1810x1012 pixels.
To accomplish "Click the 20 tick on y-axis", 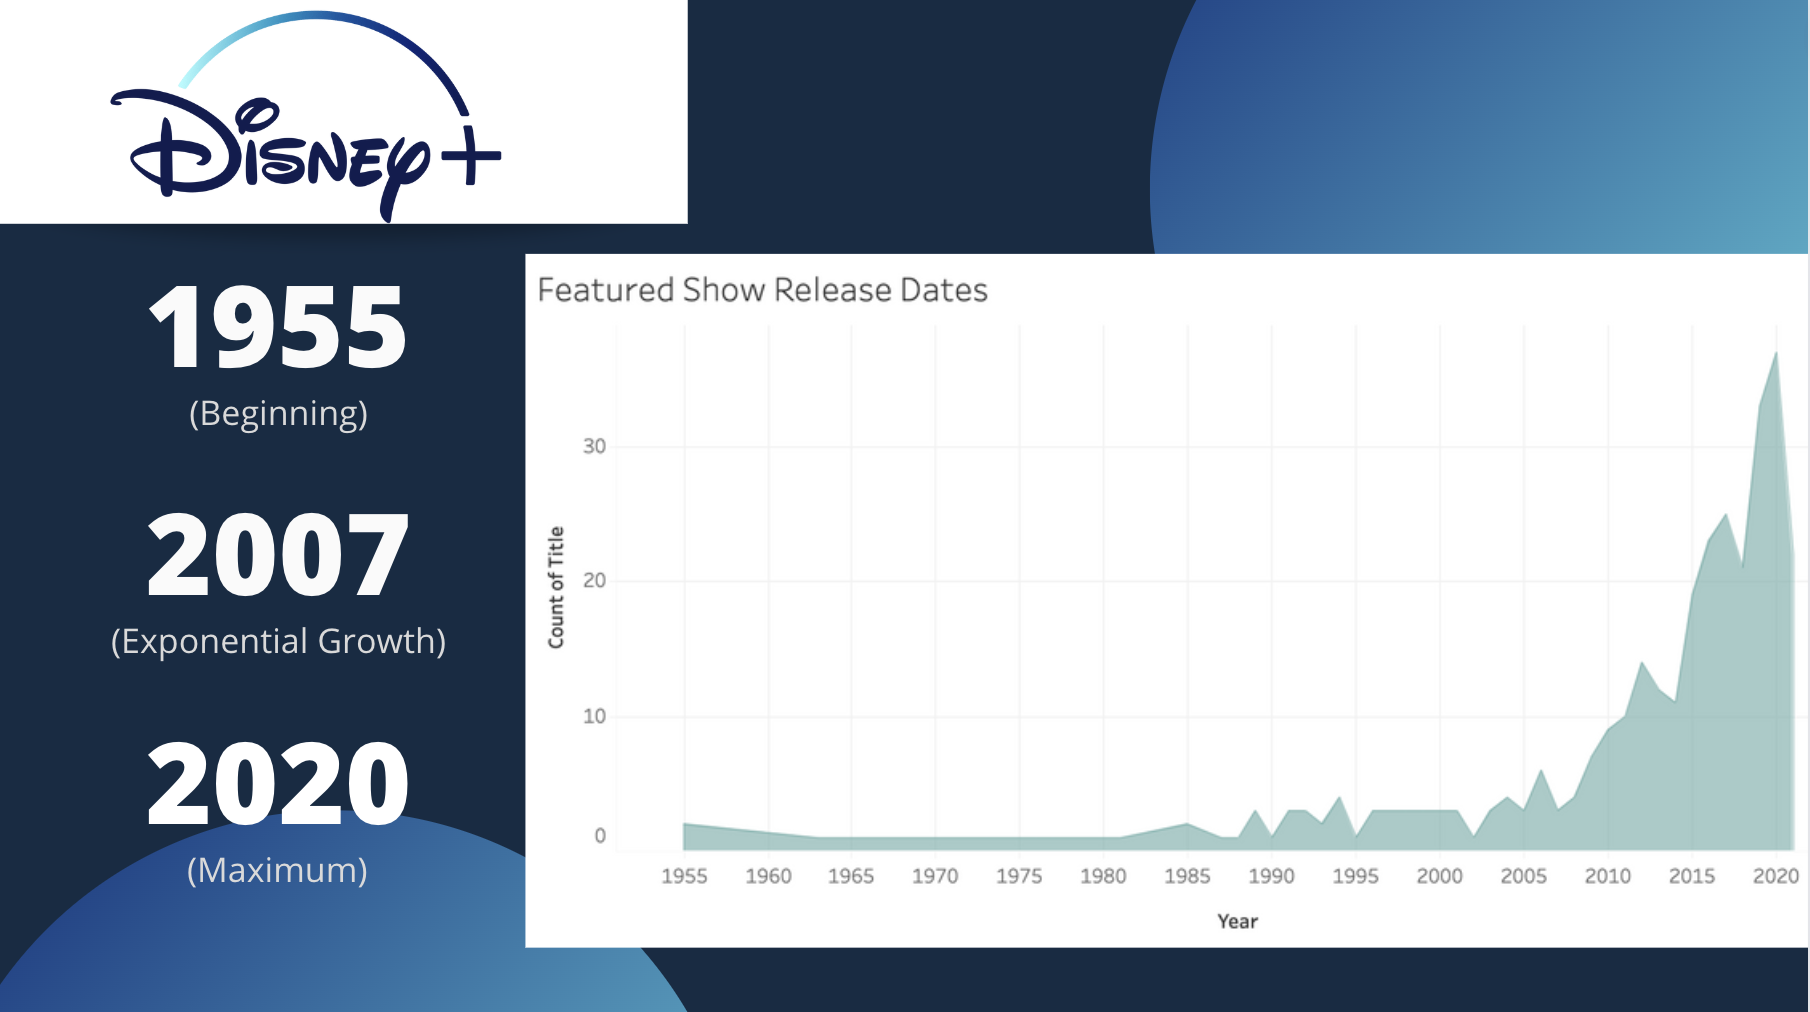I will pos(594,580).
